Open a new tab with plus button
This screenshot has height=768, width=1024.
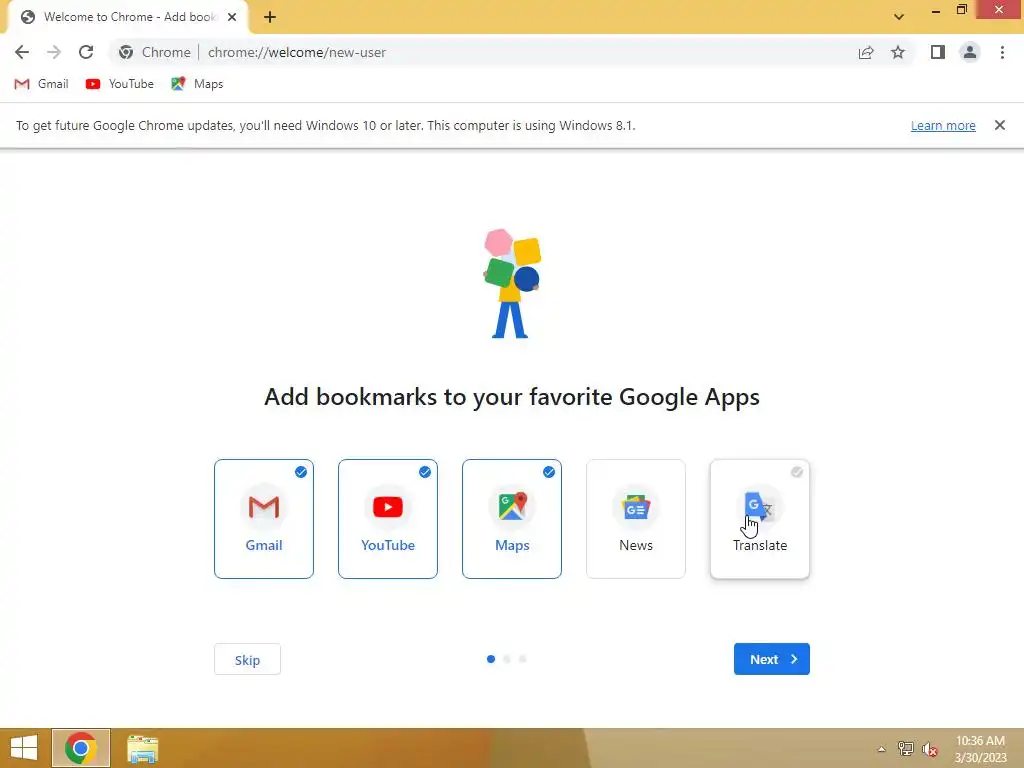pyautogui.click(x=270, y=17)
